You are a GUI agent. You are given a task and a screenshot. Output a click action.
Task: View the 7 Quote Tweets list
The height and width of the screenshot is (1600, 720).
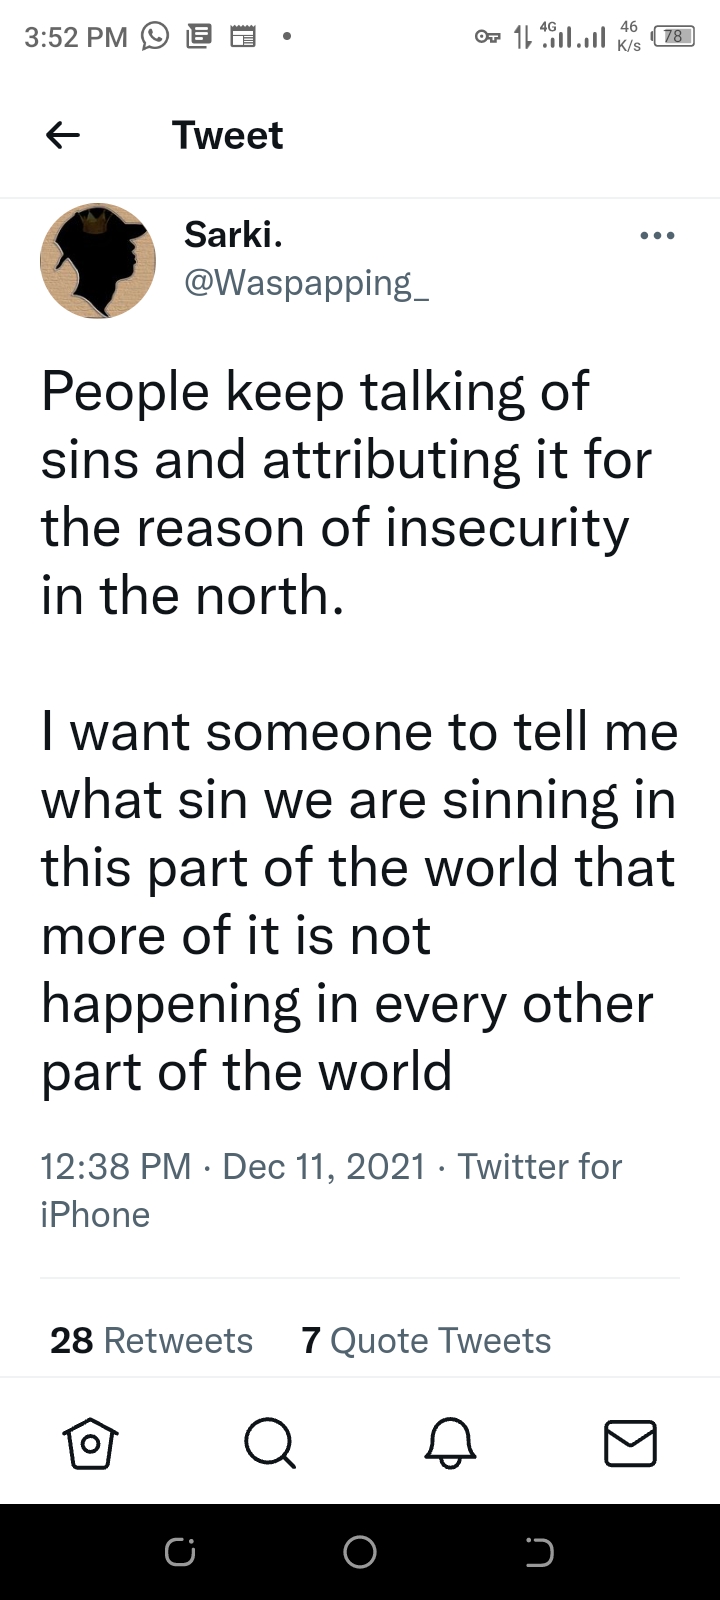pos(426,1340)
